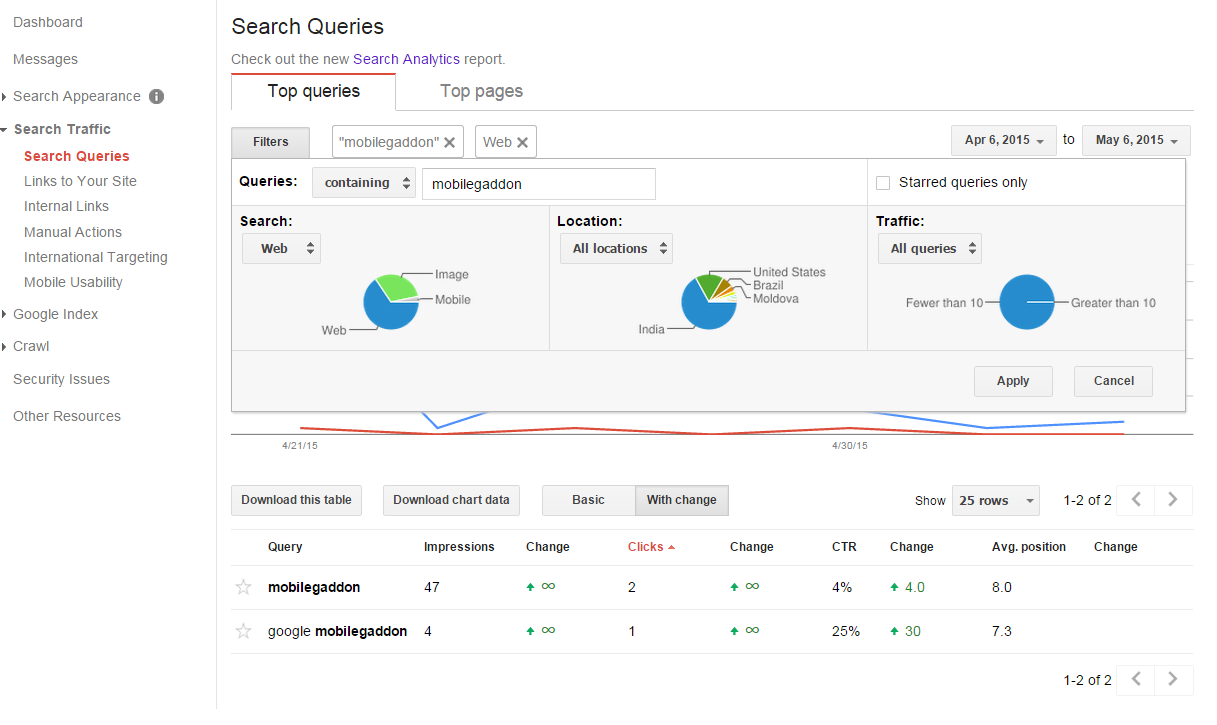The image size is (1217, 725).
Task: Cancel the filter panel
Action: coord(1113,381)
